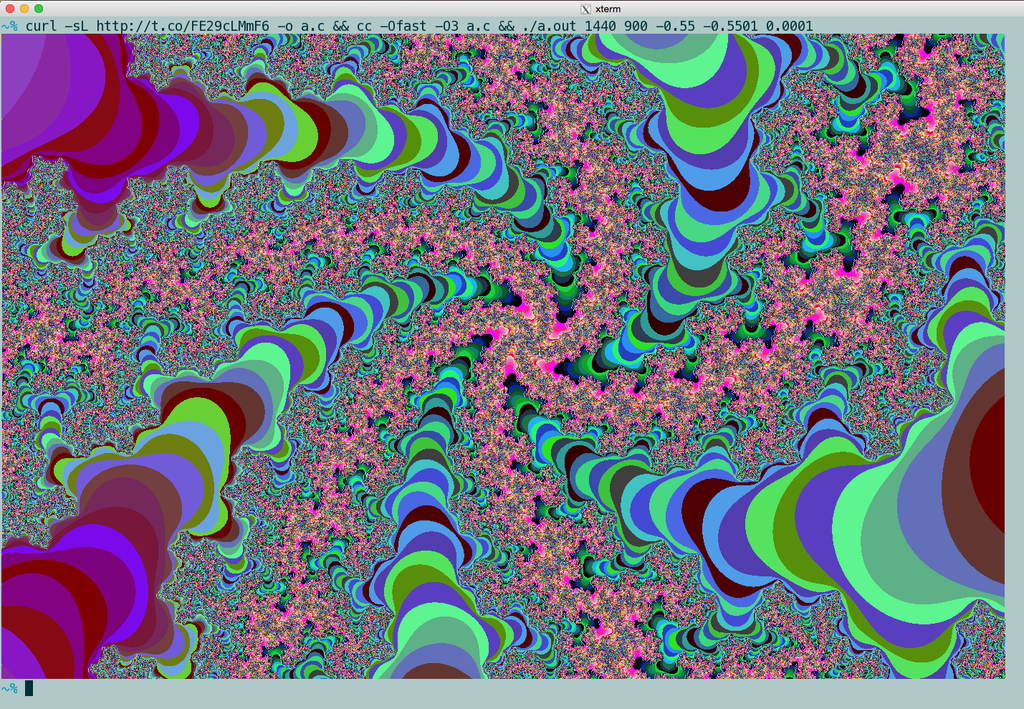Image resolution: width=1024 pixels, height=709 pixels.
Task: Click the xterm title bar X11 icon
Action: click(586, 8)
